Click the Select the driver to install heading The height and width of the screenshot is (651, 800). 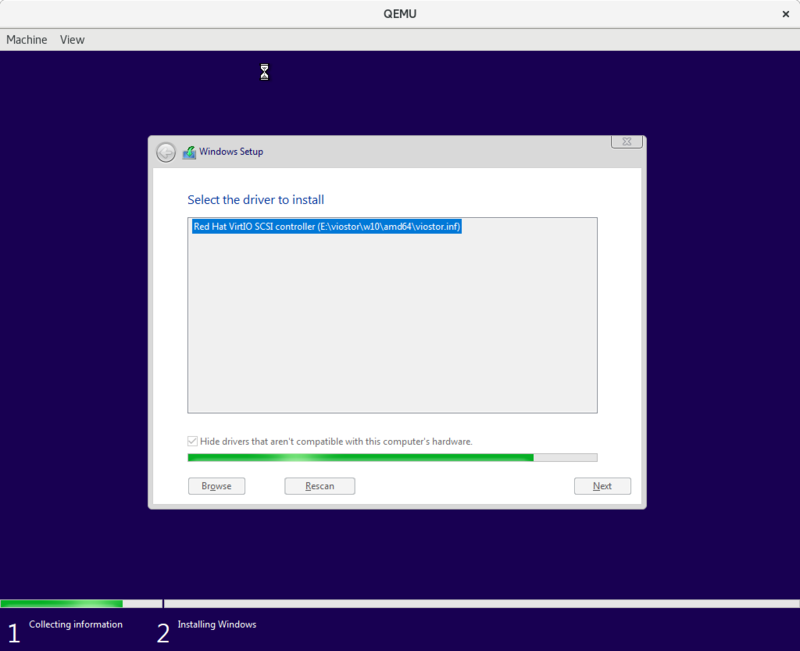click(256, 199)
